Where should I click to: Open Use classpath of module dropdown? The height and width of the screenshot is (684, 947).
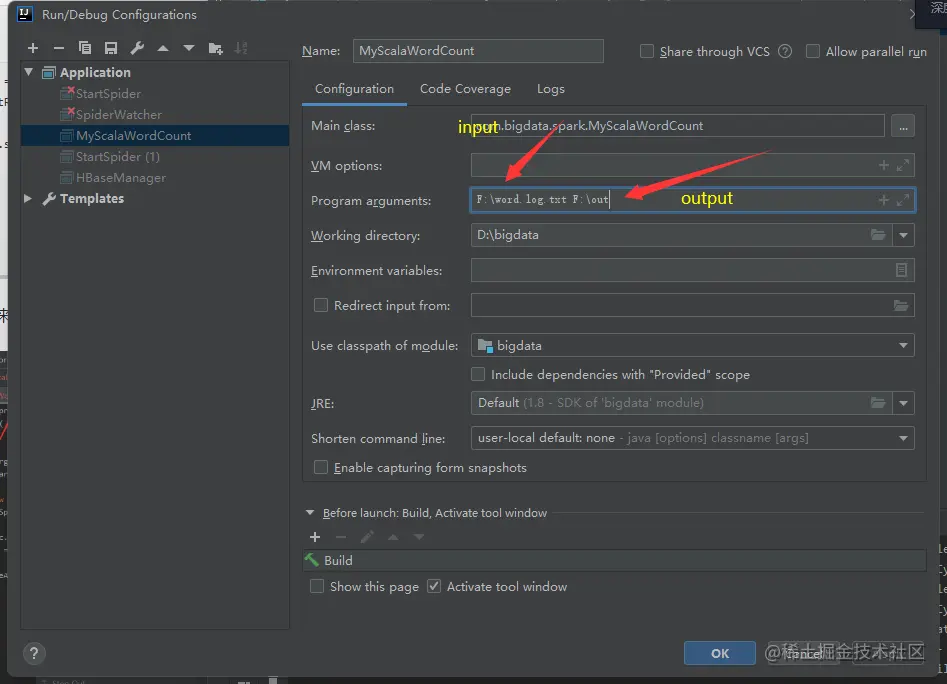[x=903, y=345]
